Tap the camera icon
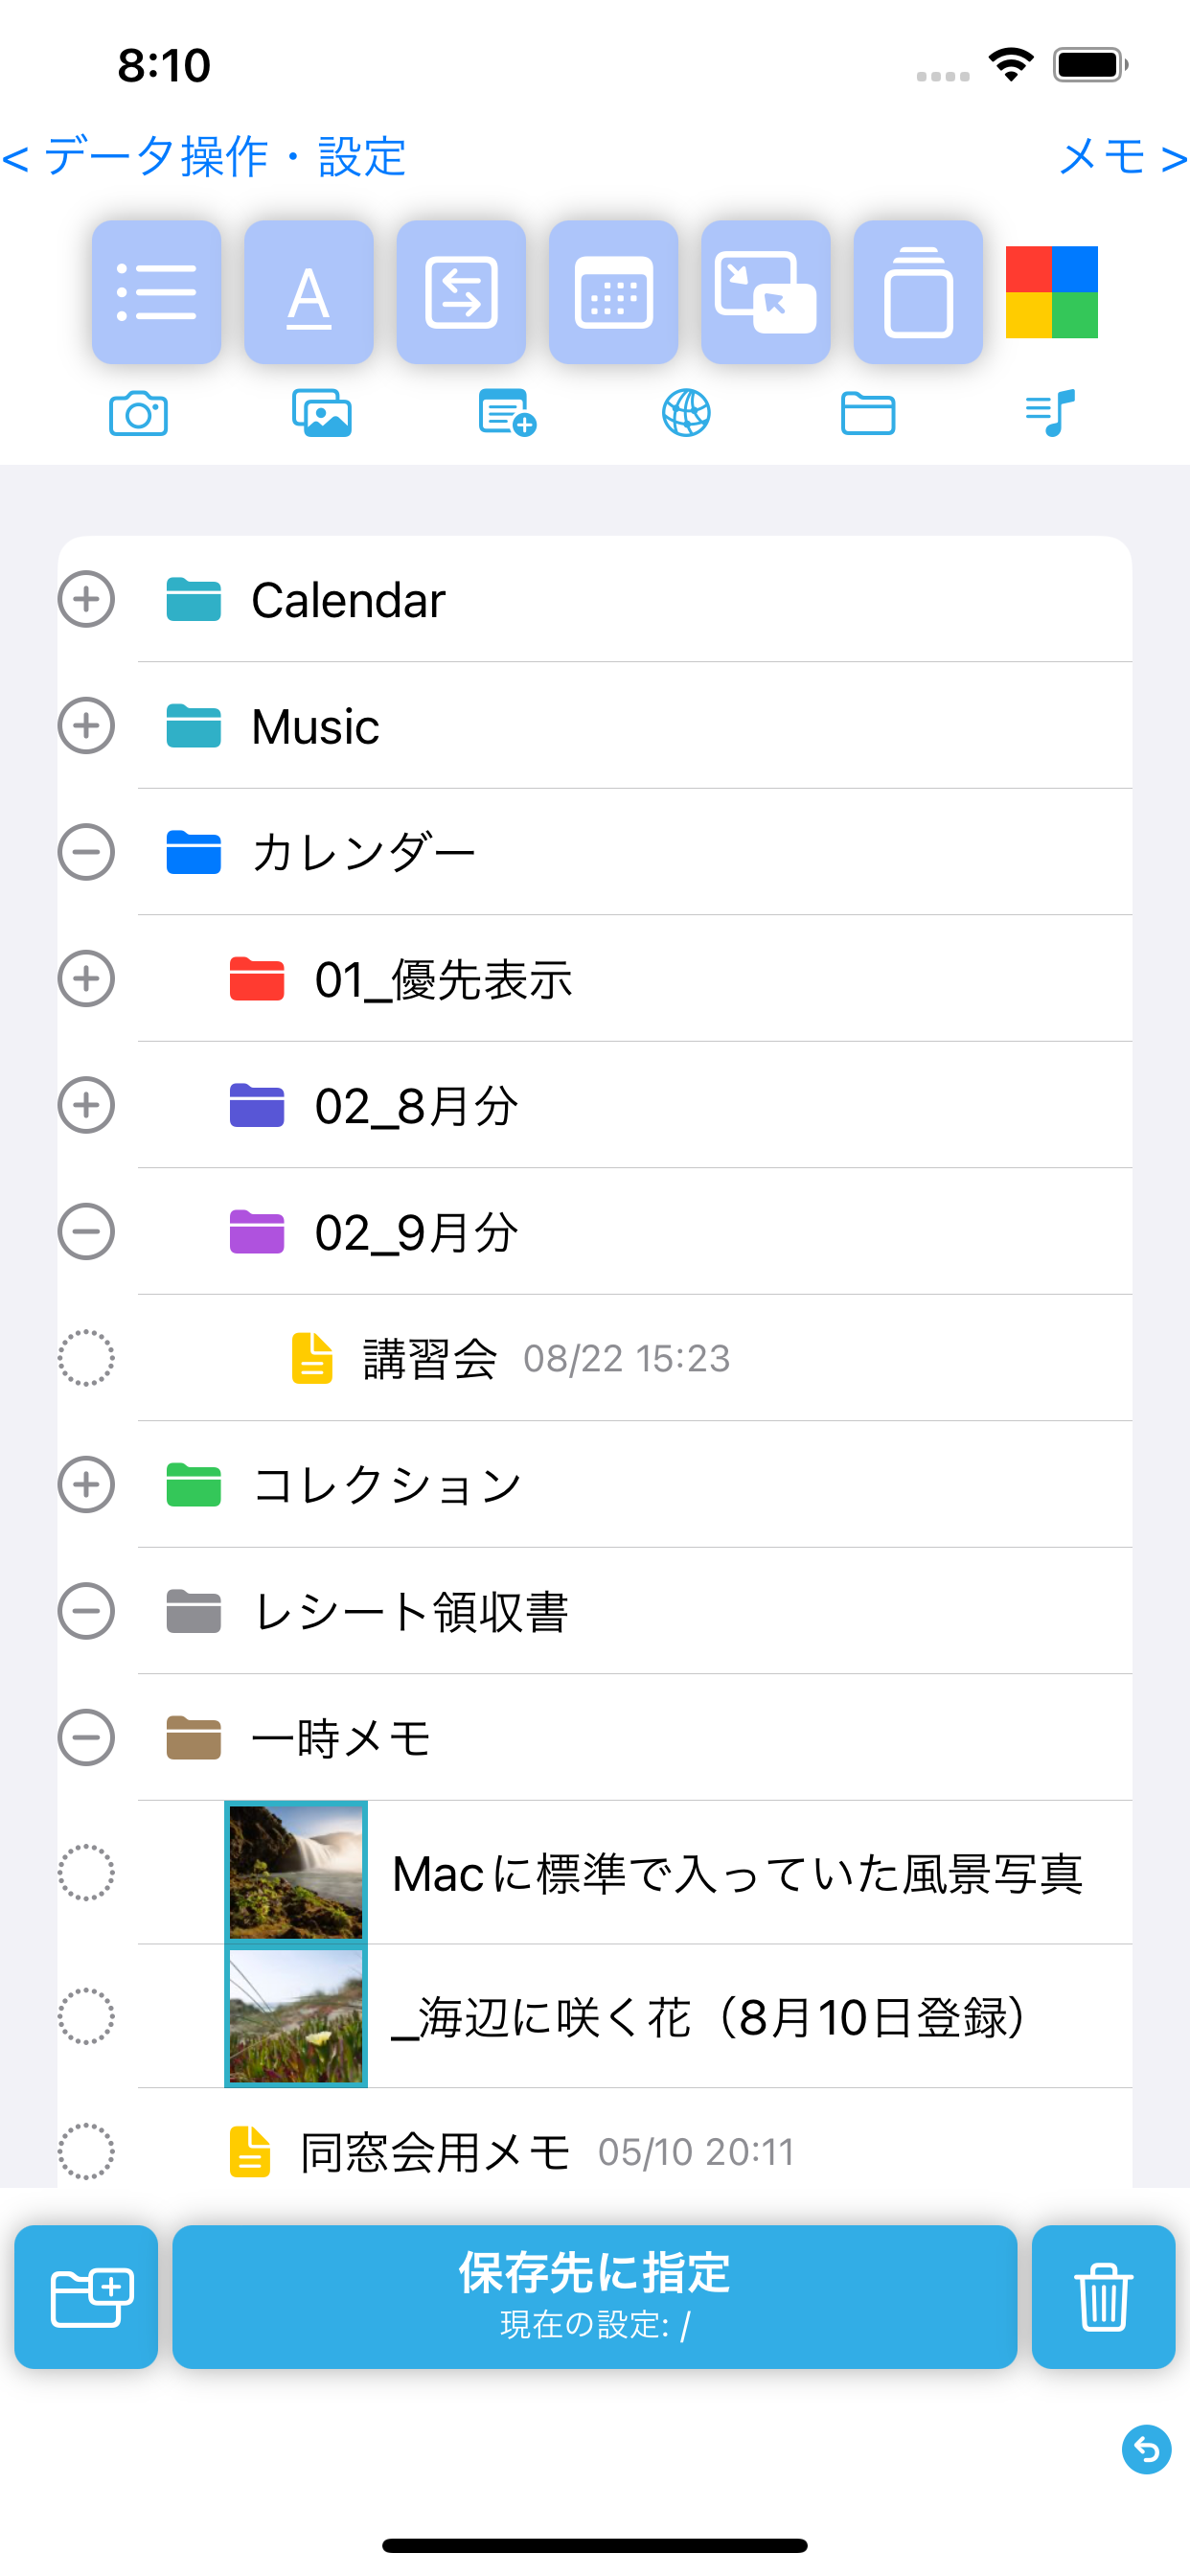Viewport: 1190px width, 2576px height. click(x=138, y=413)
